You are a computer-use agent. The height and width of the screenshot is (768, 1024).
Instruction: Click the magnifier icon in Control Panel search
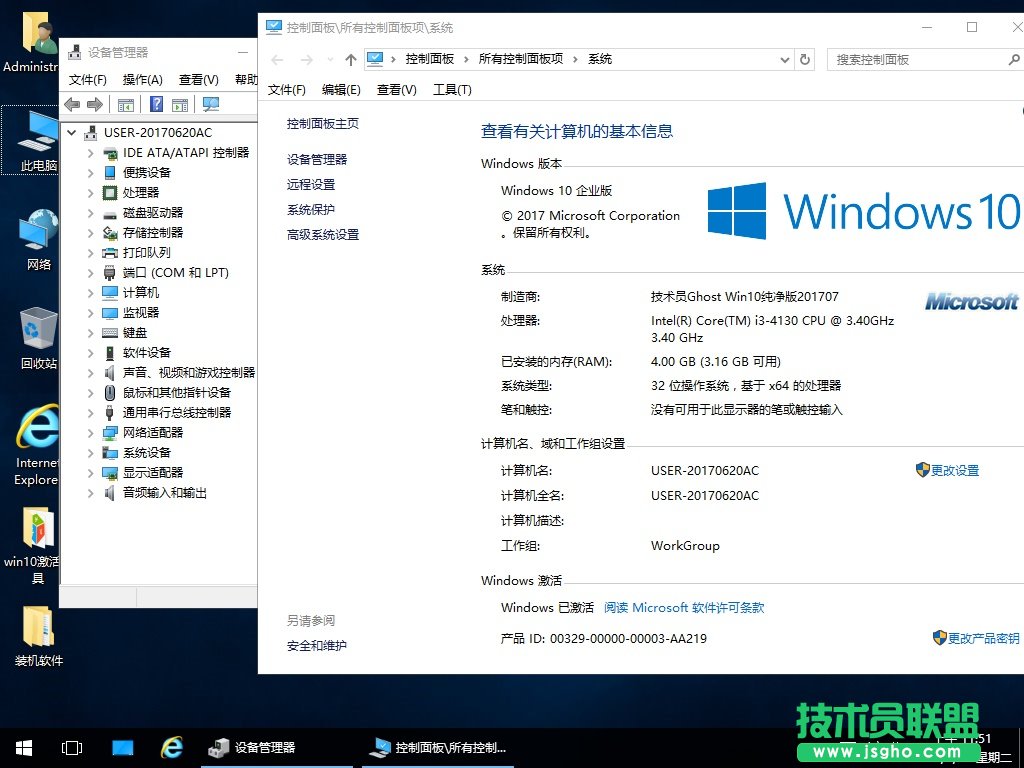click(1014, 59)
